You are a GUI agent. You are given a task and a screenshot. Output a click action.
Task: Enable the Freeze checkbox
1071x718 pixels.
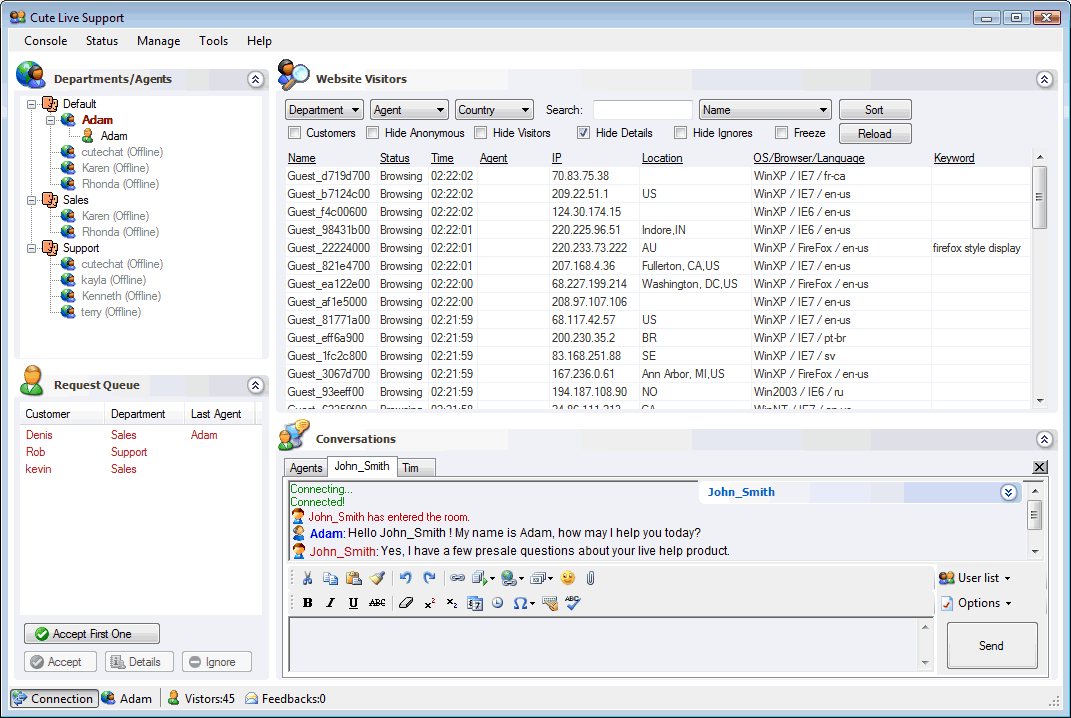point(781,133)
